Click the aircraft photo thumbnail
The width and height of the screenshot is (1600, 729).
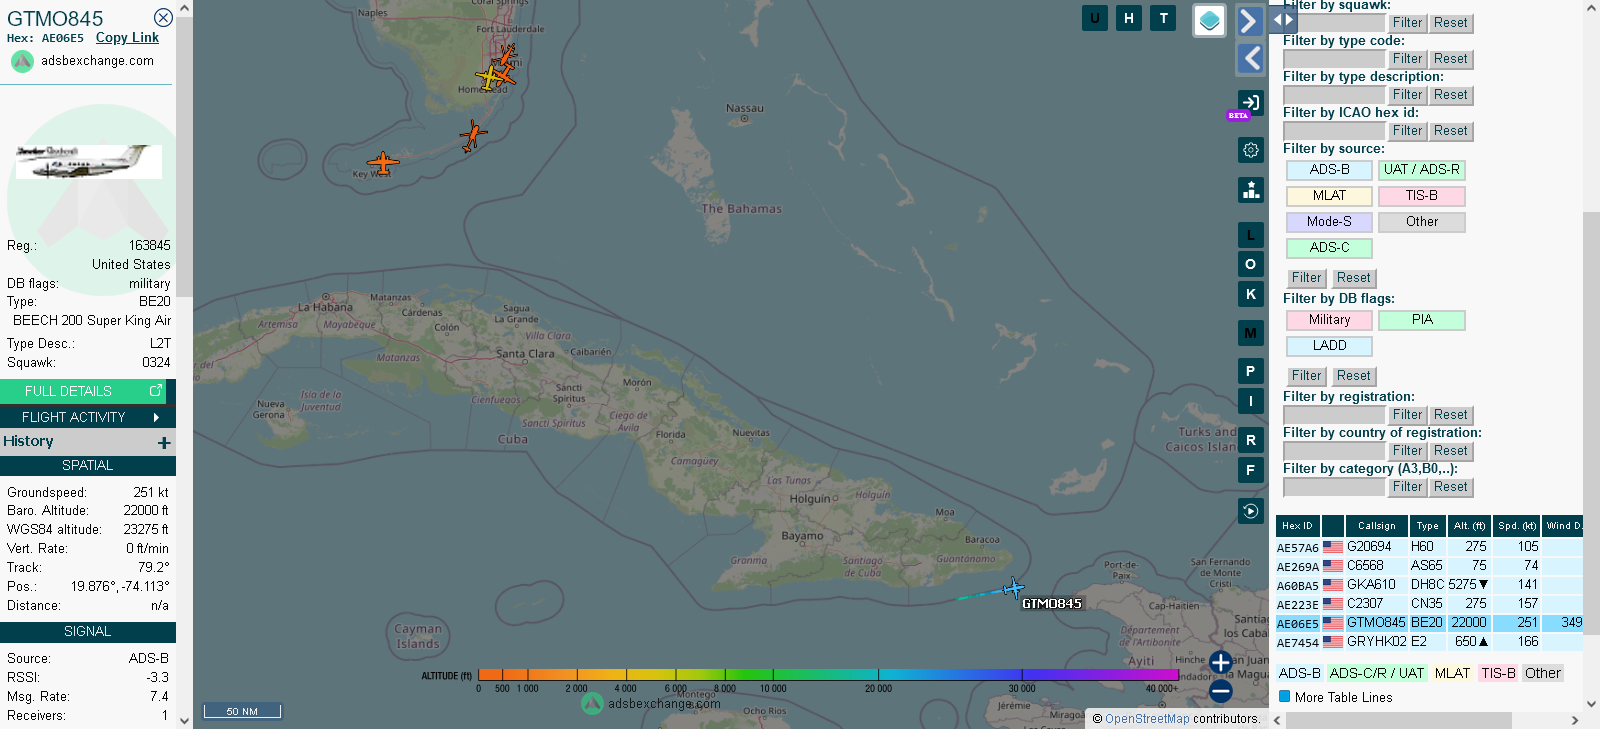tap(88, 162)
